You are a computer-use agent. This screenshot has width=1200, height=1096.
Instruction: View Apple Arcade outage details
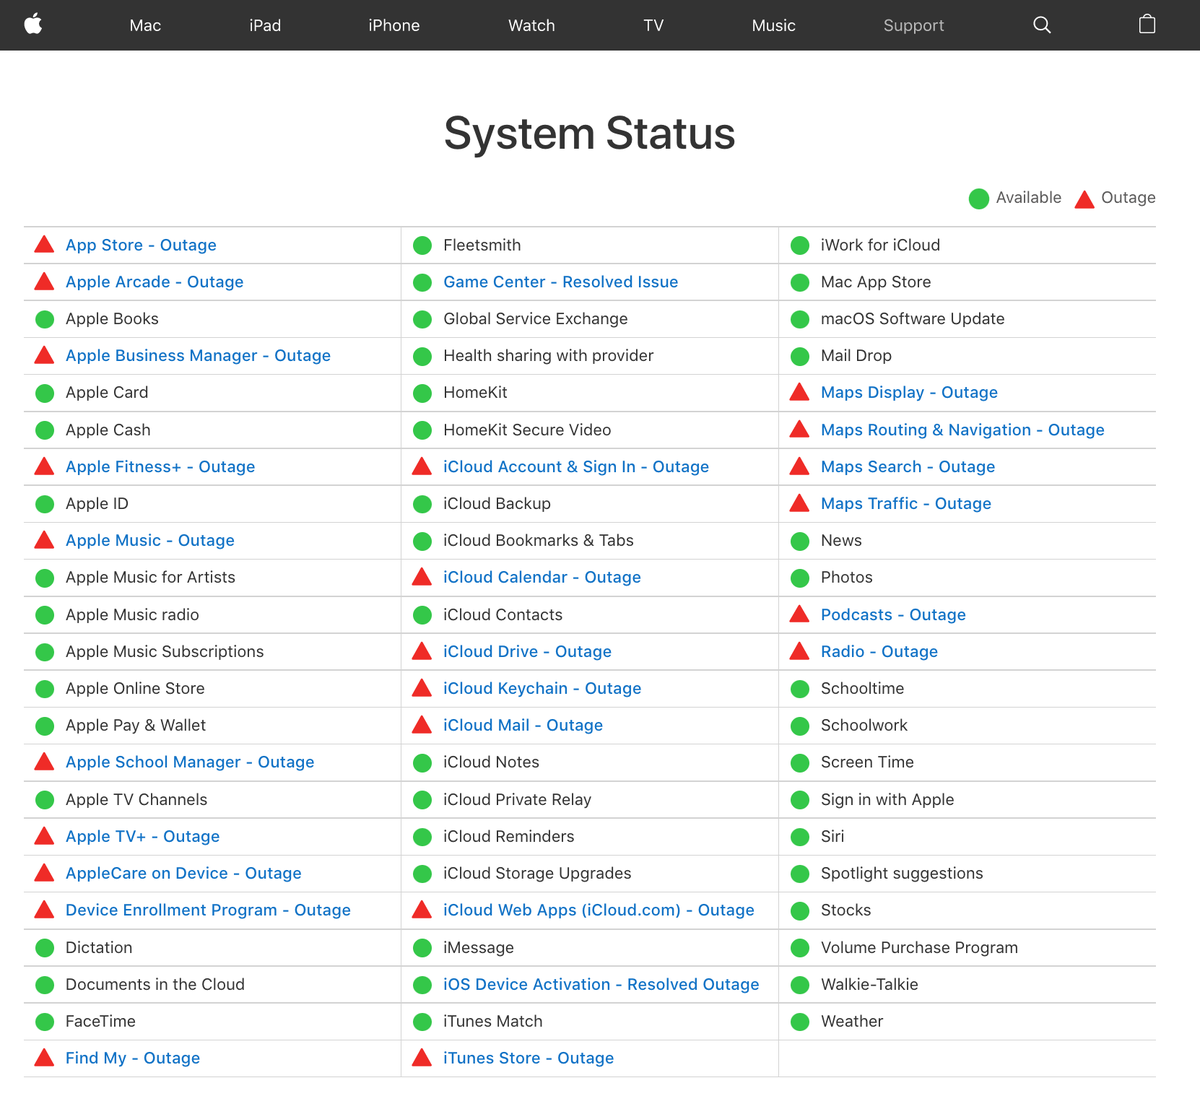[155, 282]
